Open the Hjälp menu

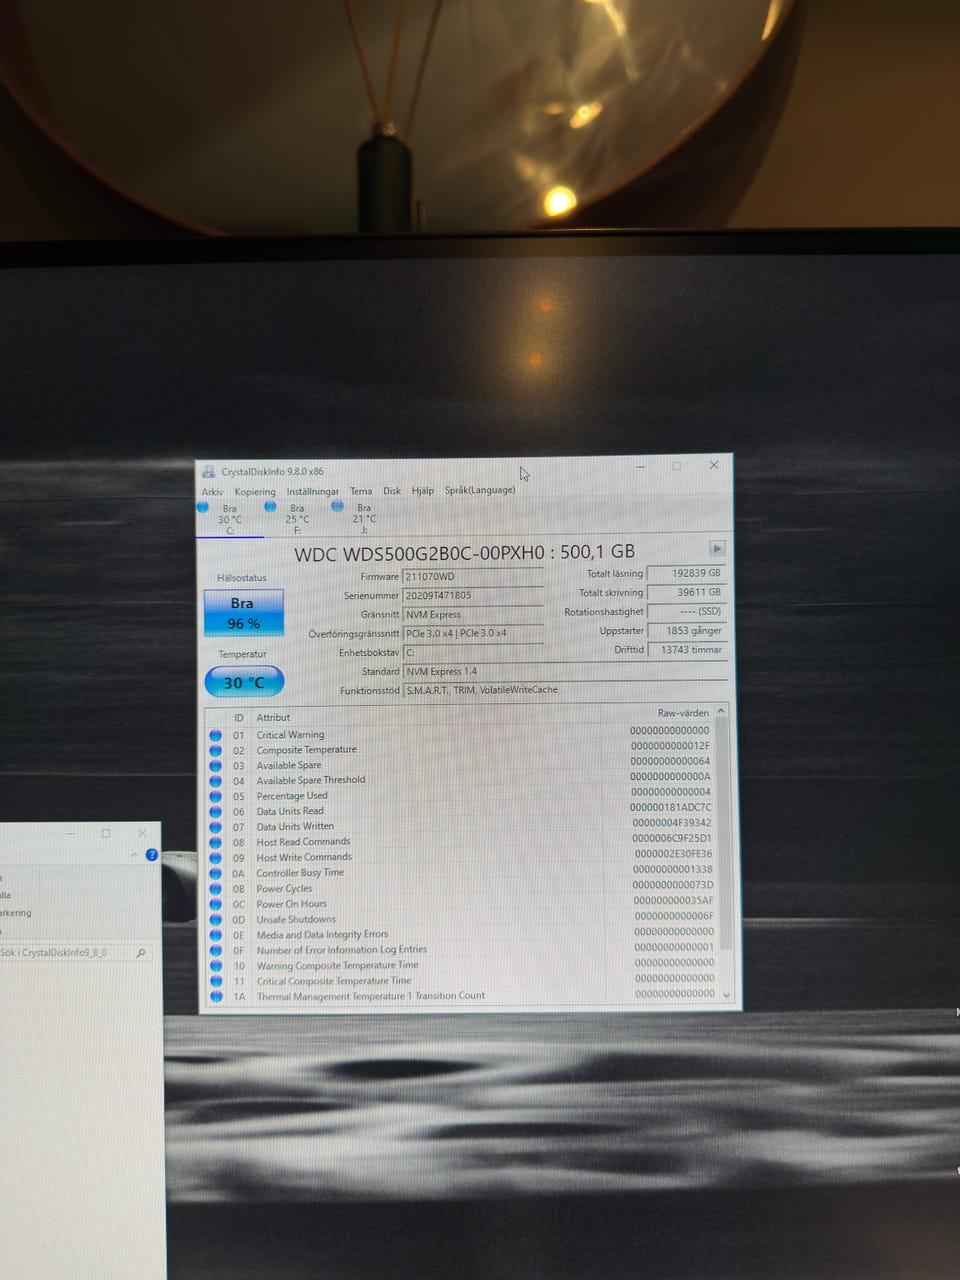point(423,491)
